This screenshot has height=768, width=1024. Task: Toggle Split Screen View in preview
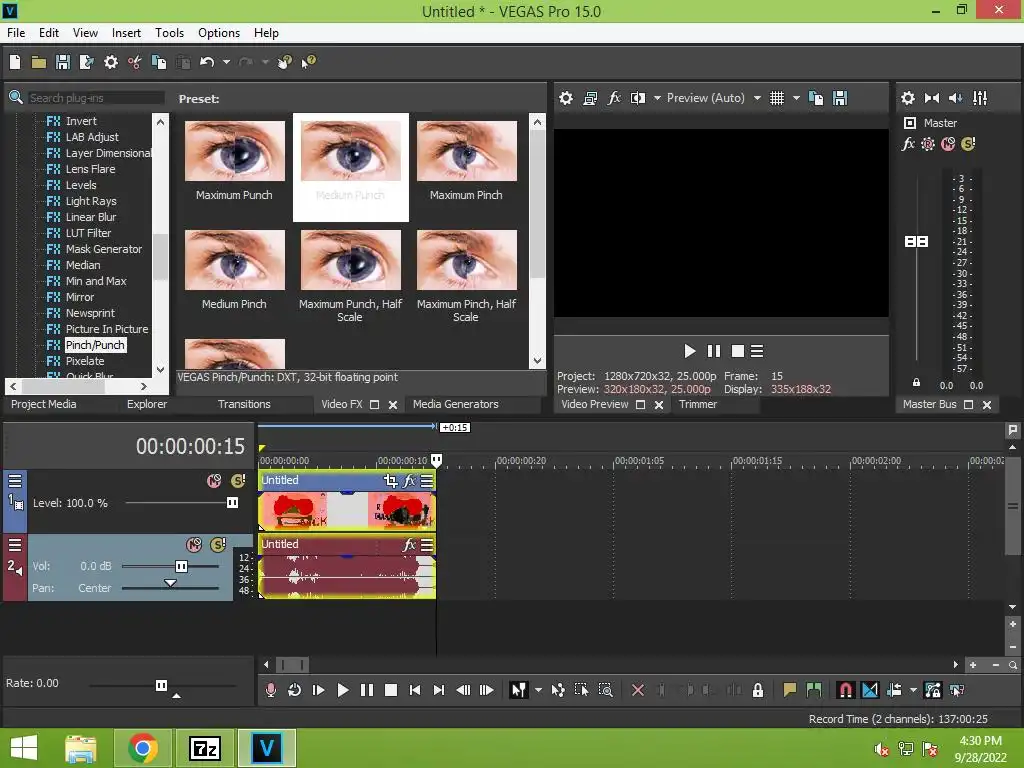637,98
